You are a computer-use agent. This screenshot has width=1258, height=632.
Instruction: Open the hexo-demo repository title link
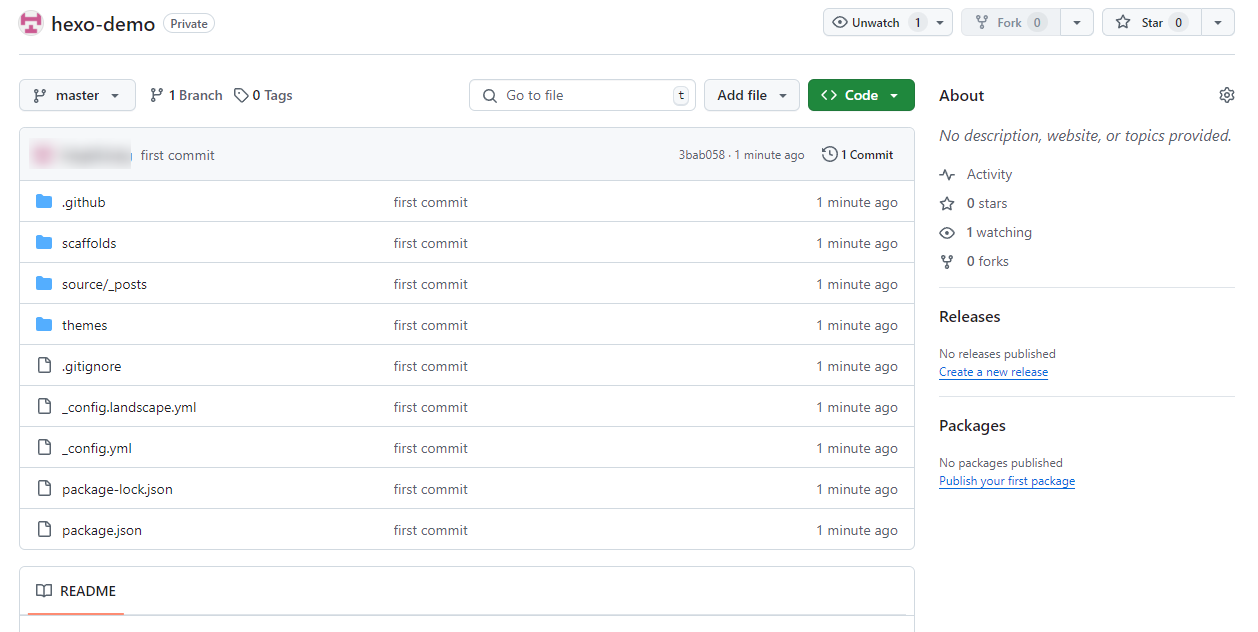(x=103, y=24)
